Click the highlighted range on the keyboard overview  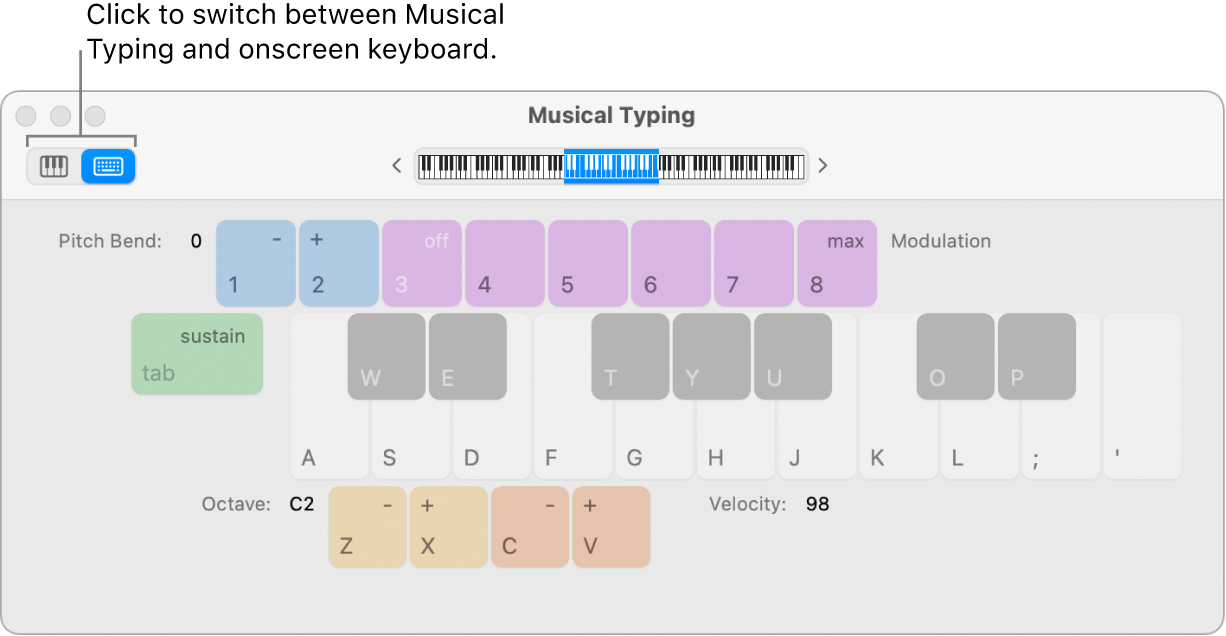tap(610, 166)
